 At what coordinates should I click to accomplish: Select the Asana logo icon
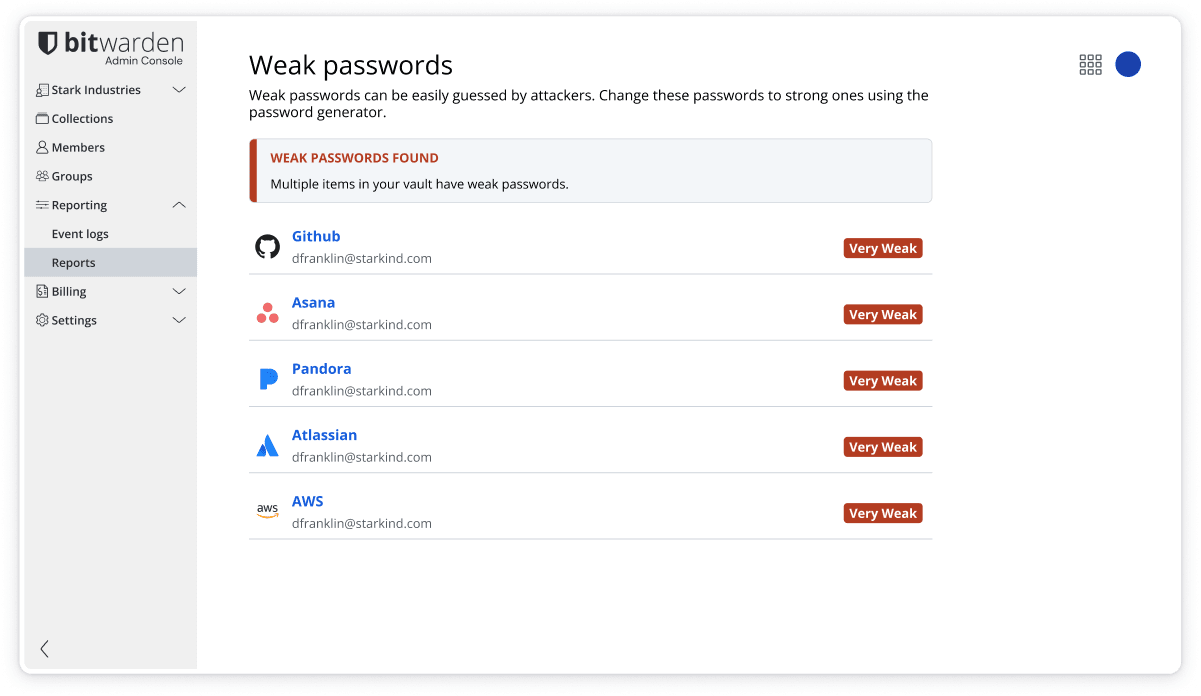[x=267, y=312]
